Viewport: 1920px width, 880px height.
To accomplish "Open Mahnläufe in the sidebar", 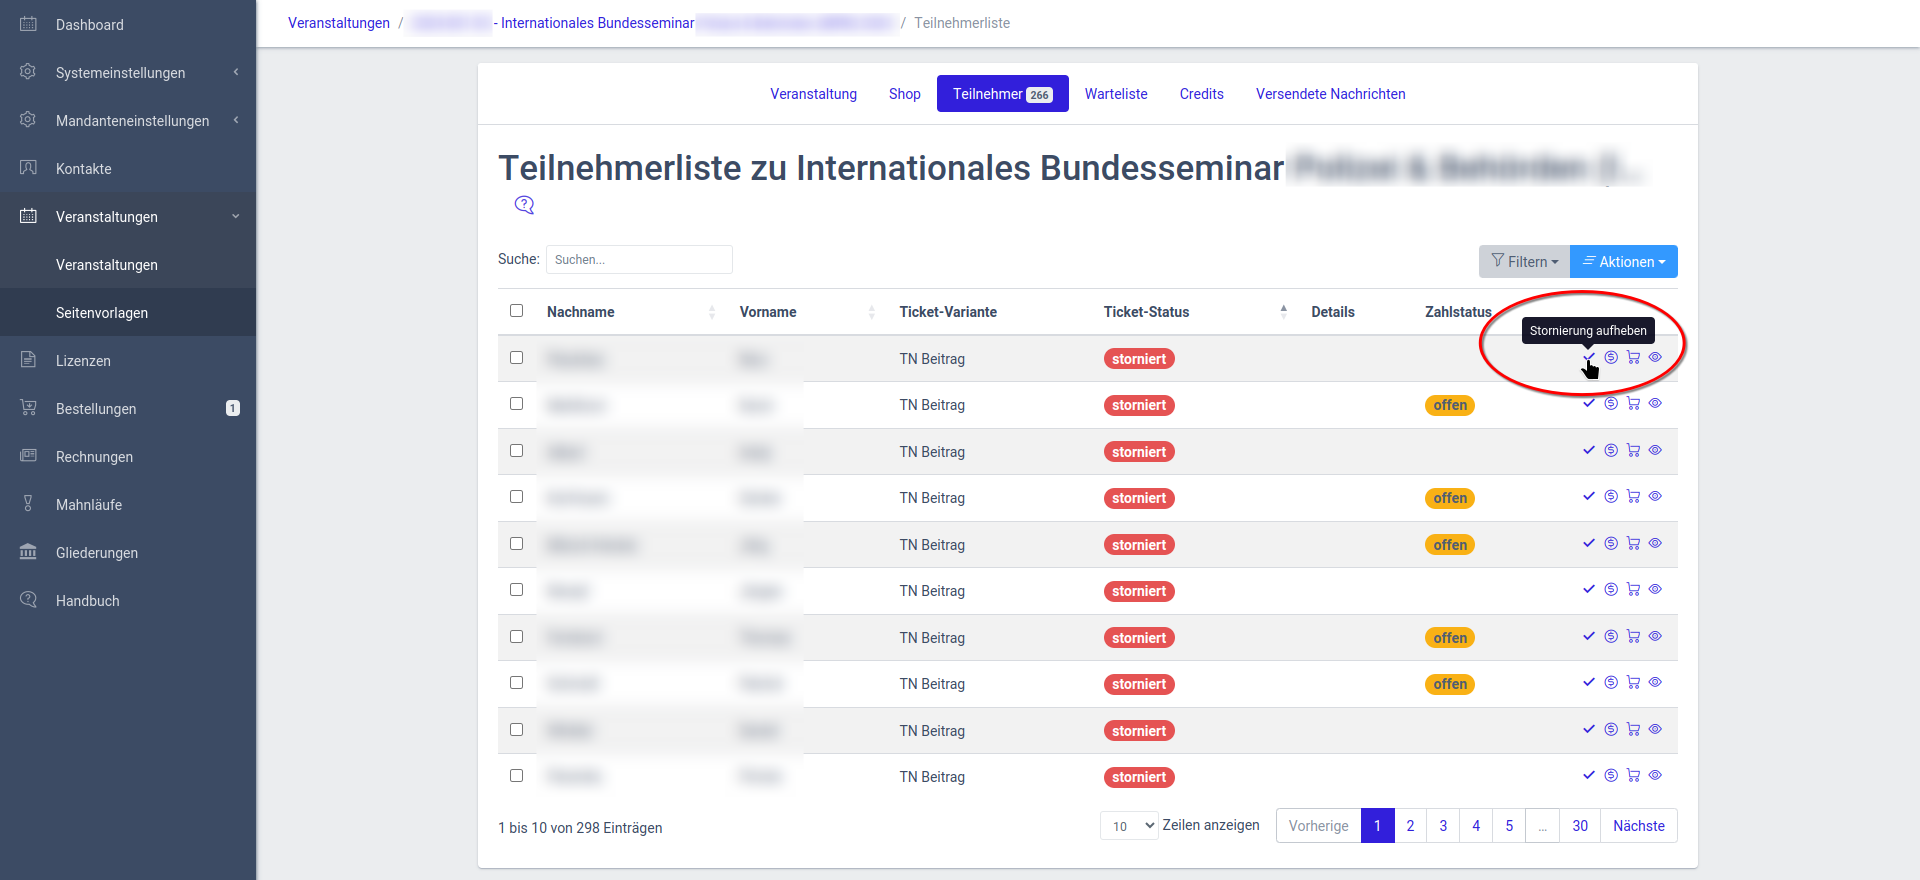I will pyautogui.click(x=88, y=505).
